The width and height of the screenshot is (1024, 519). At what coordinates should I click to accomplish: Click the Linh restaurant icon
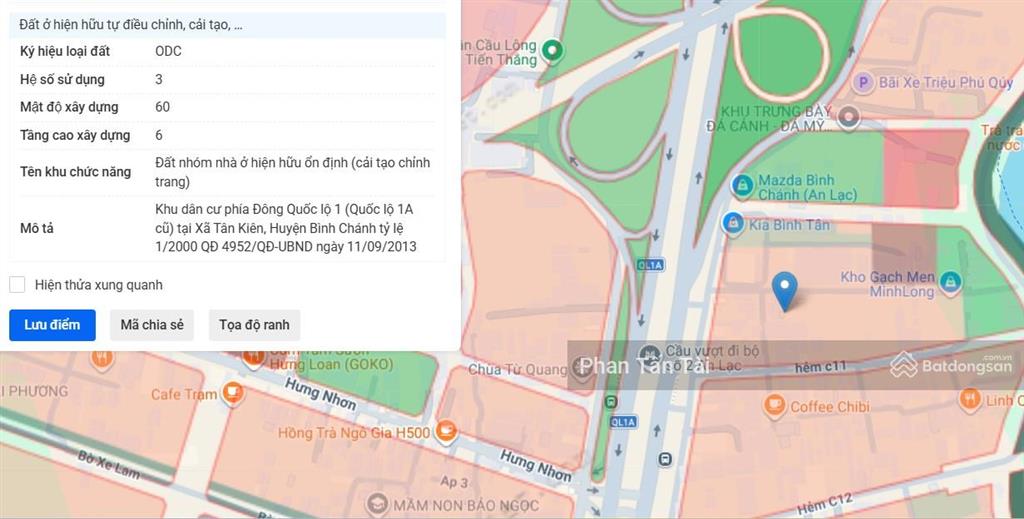point(970,400)
